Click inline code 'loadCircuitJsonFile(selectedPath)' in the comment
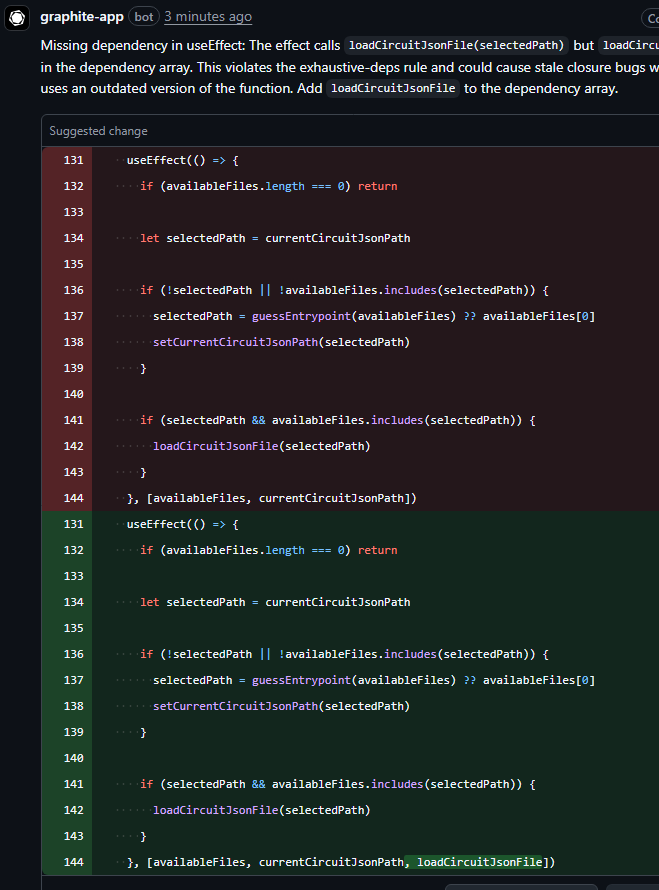This screenshot has width=659, height=890. point(456,45)
